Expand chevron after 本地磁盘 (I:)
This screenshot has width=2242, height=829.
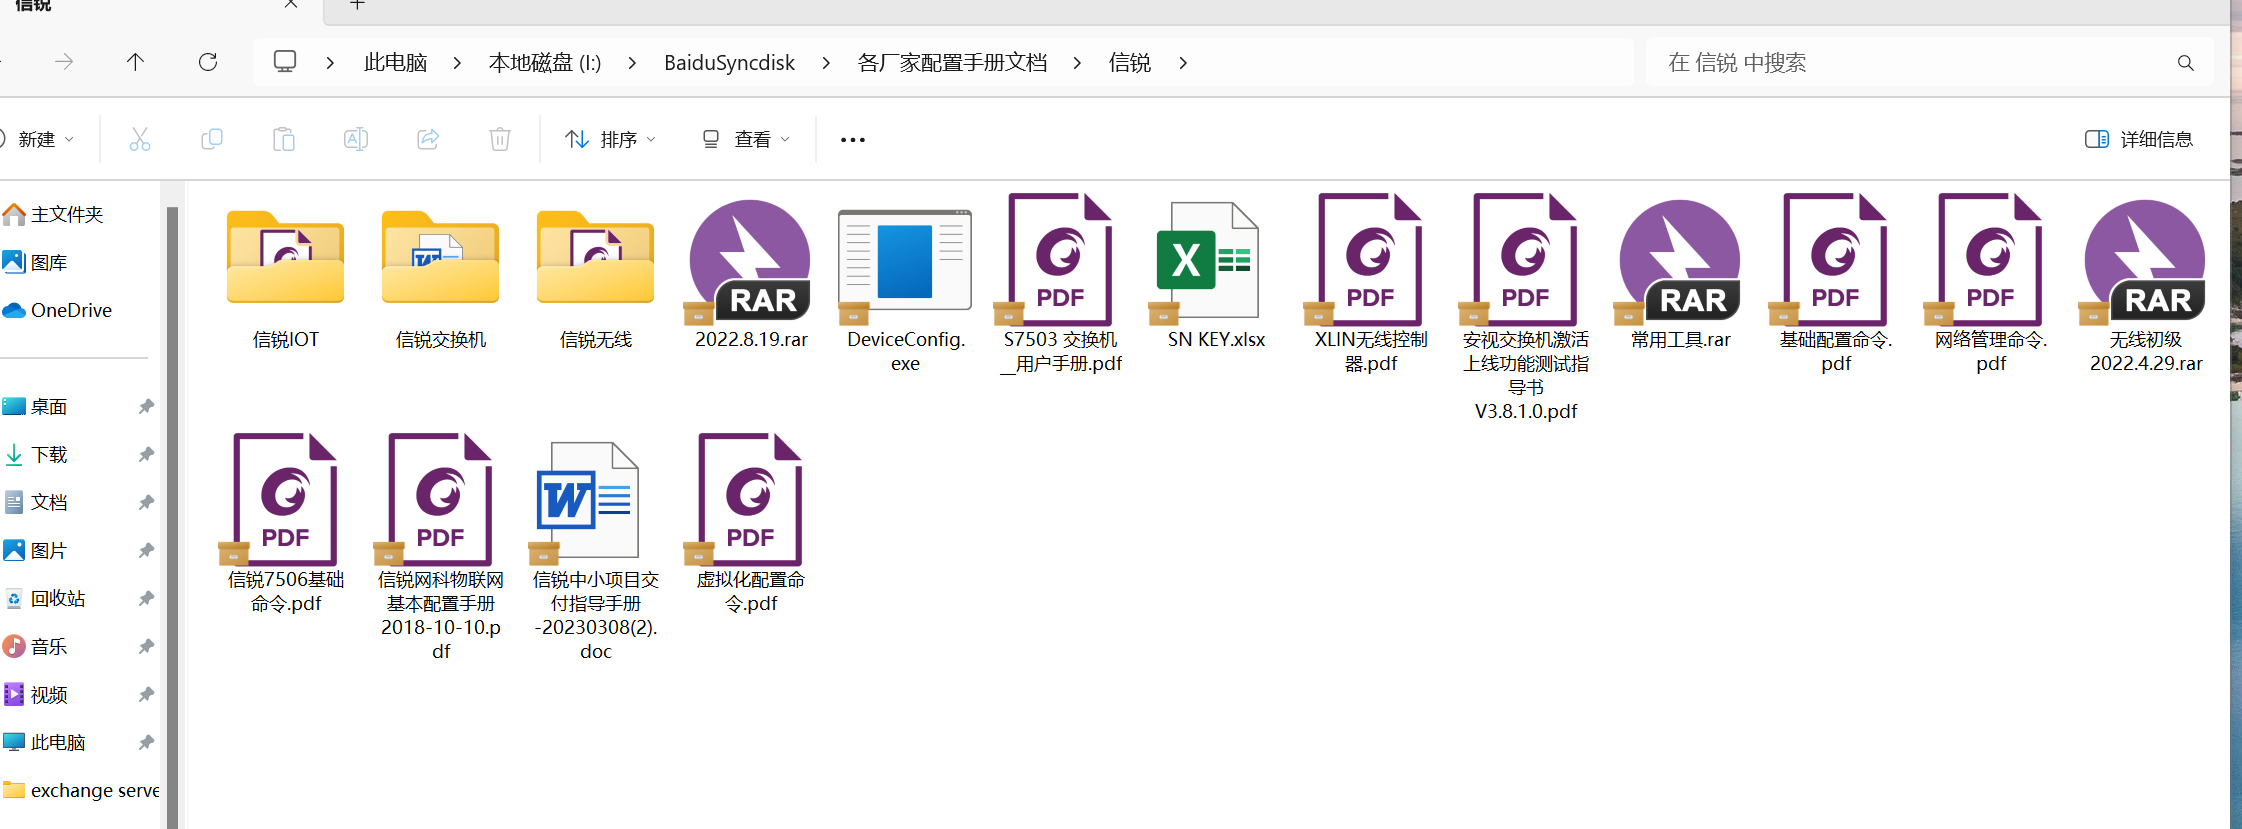(632, 62)
